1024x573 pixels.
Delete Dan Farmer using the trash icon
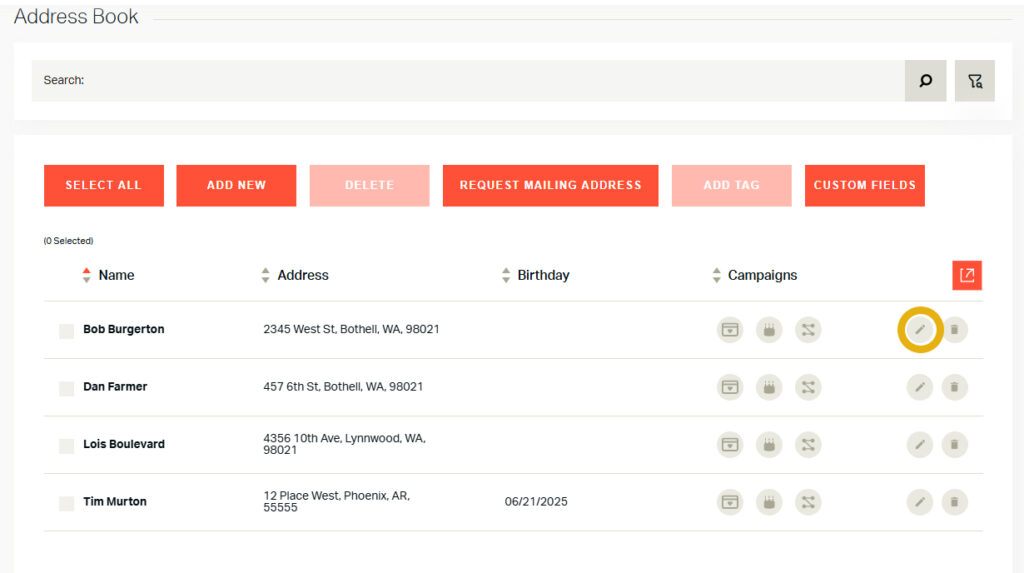tap(955, 387)
